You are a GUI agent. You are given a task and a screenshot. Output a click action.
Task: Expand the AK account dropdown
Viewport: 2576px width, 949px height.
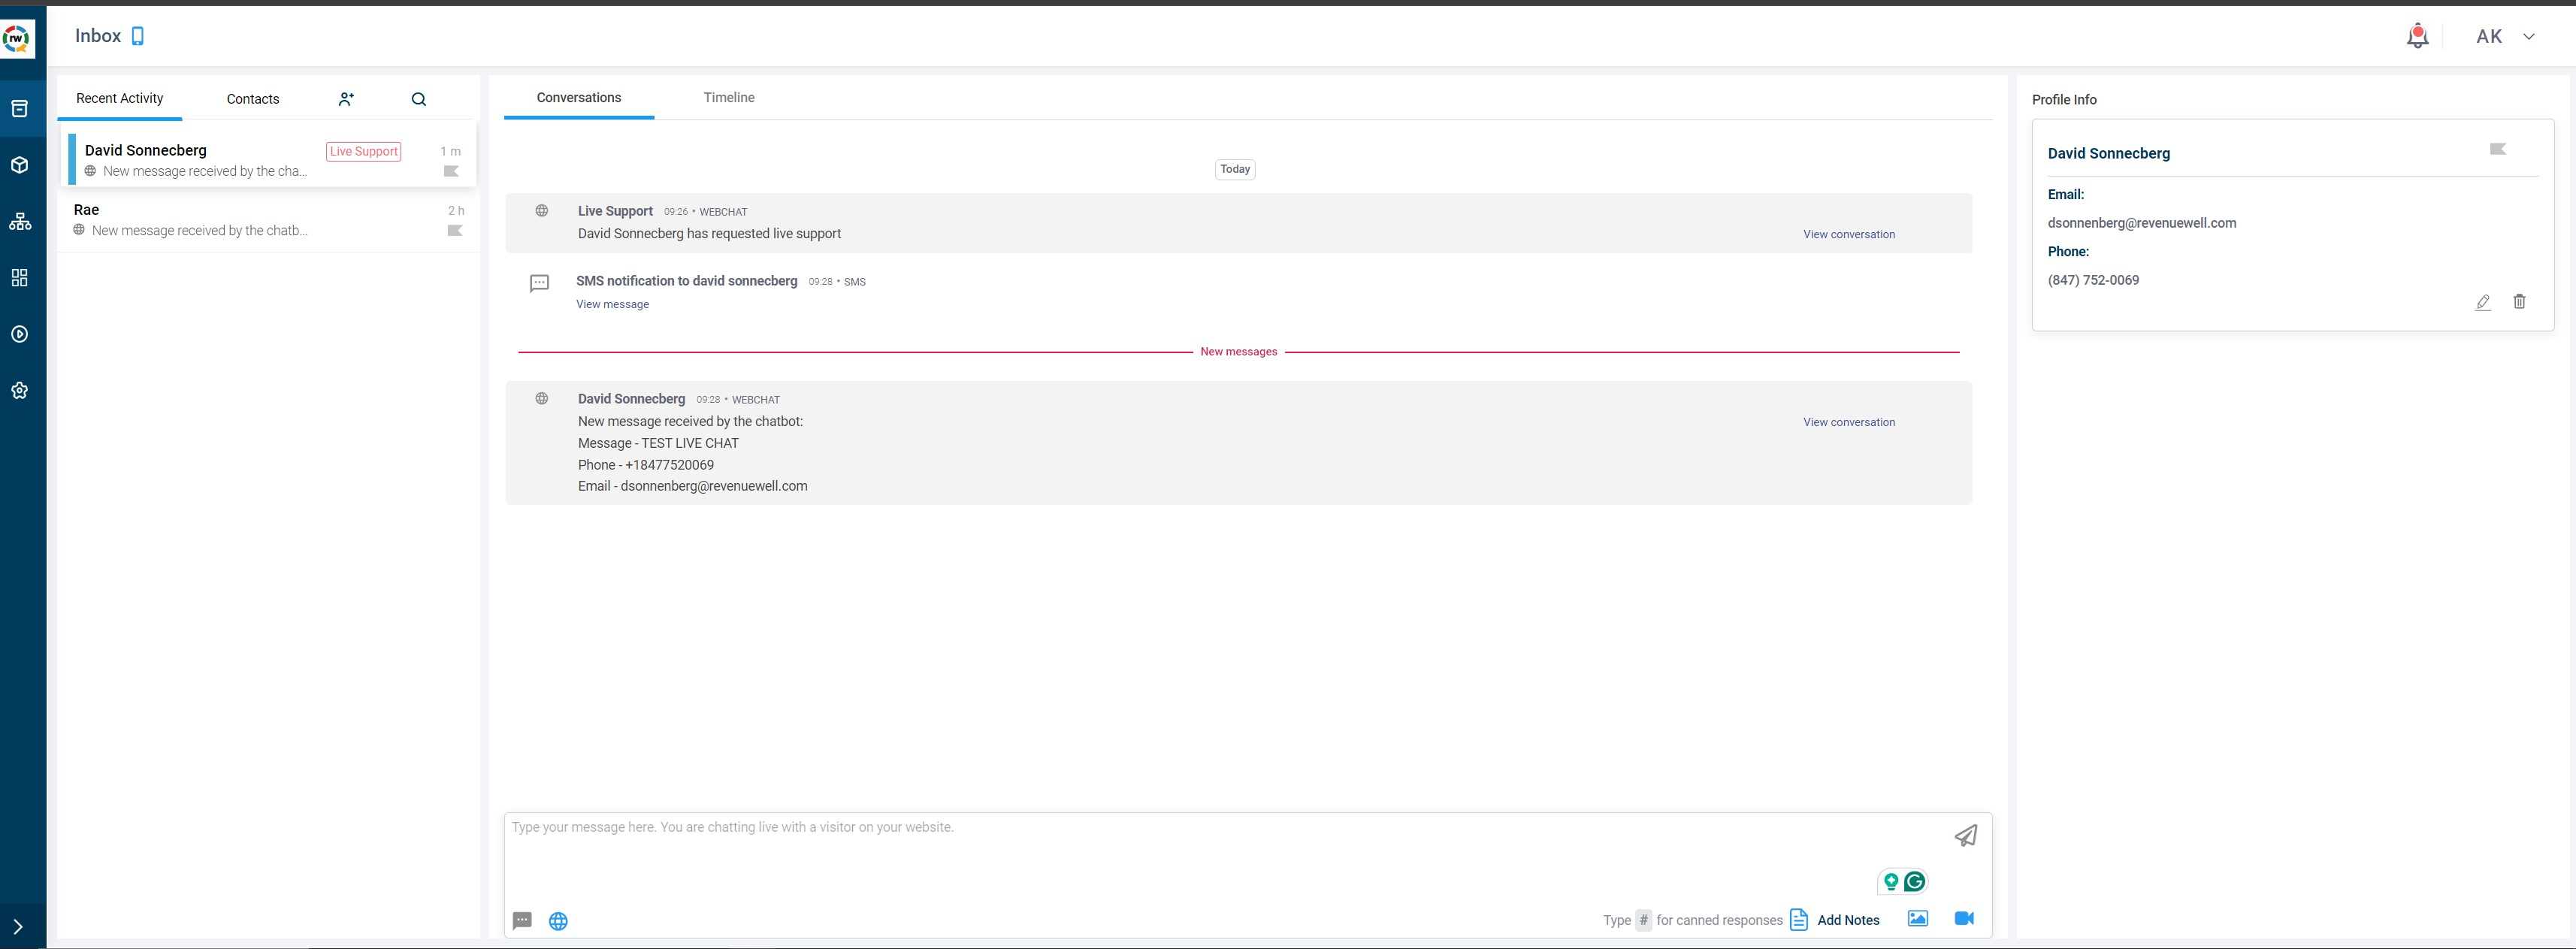[x=2529, y=37]
